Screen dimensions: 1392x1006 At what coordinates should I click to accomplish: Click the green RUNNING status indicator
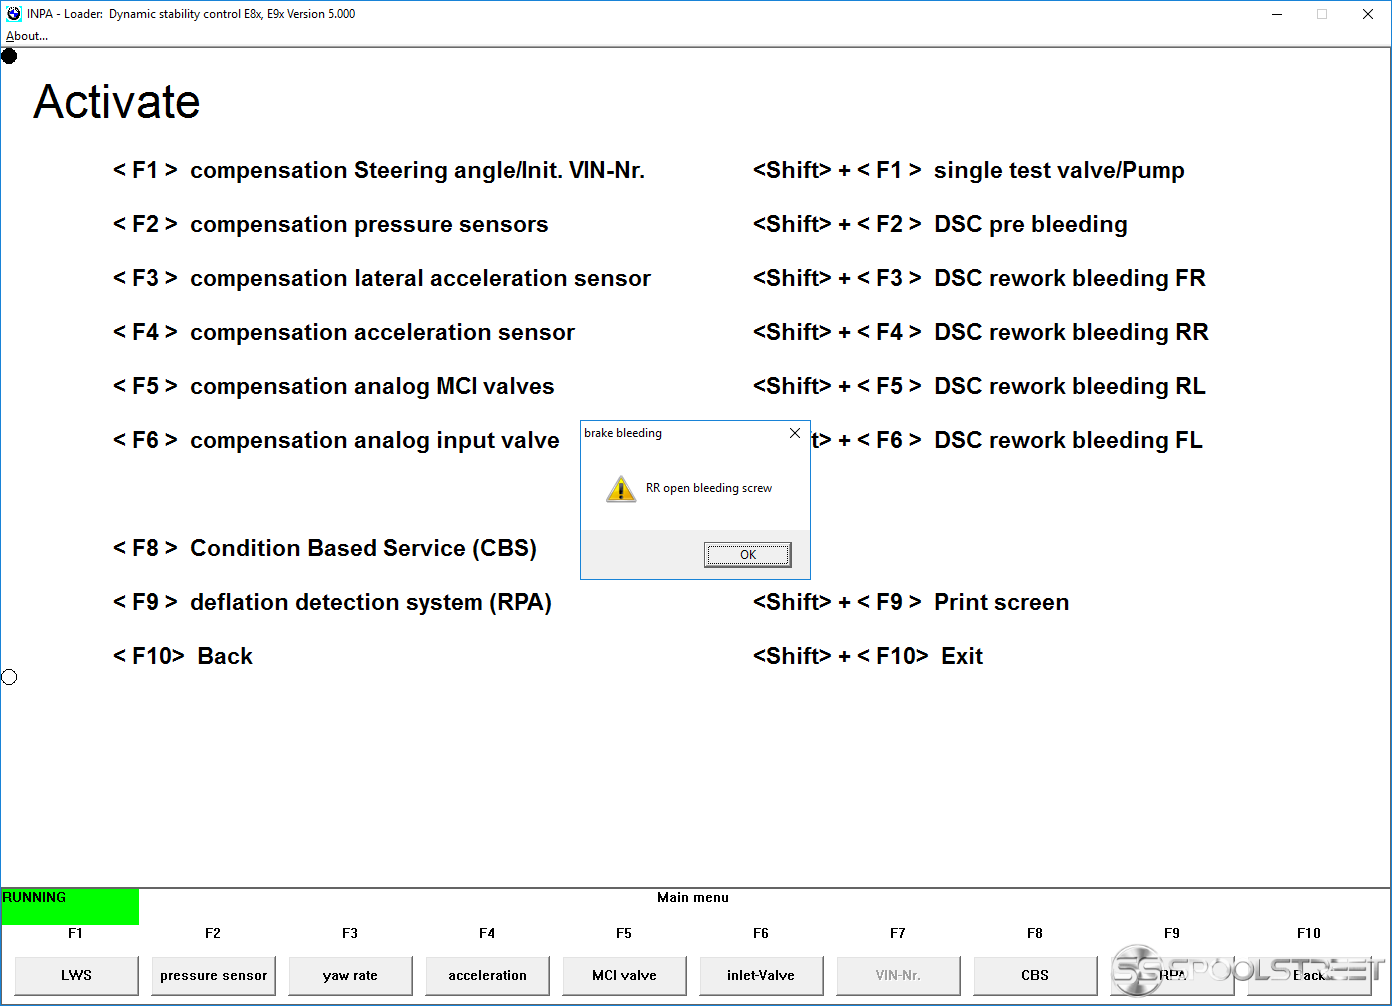[70, 906]
